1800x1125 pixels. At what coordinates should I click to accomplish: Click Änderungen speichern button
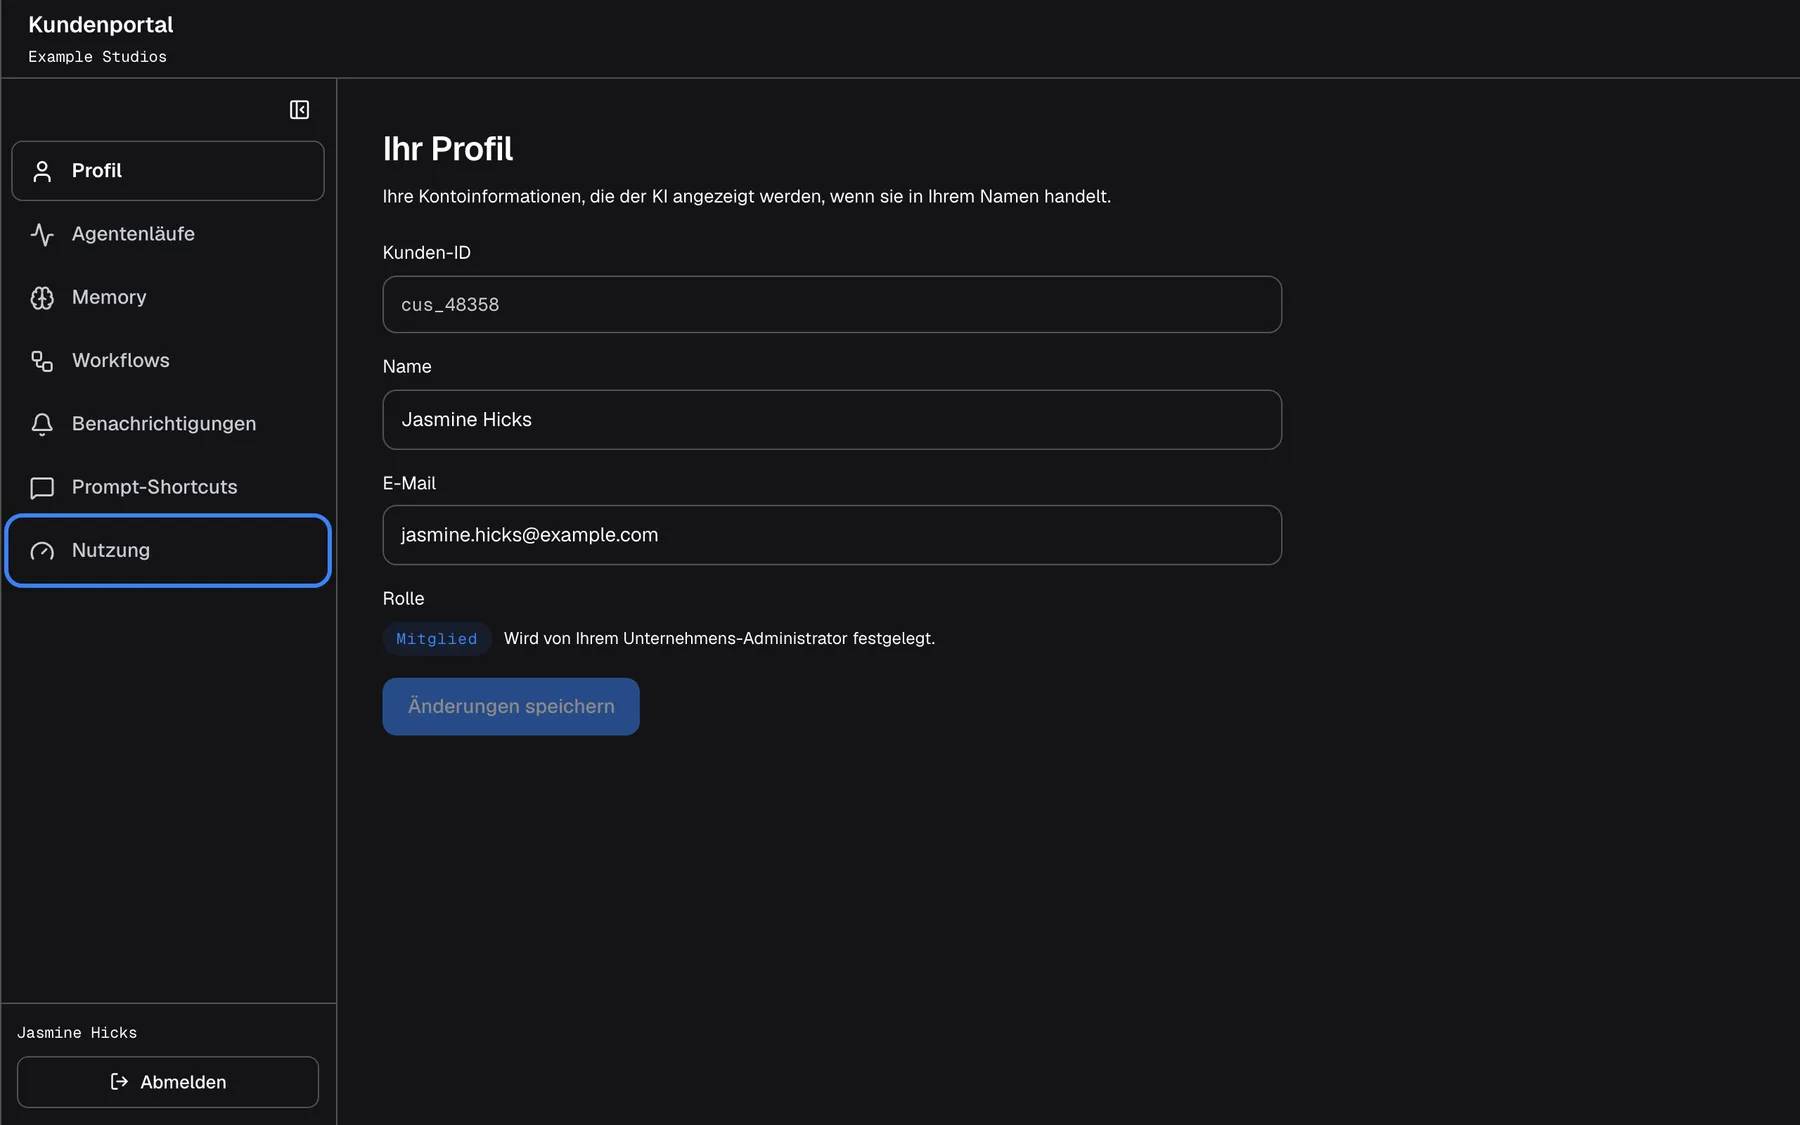(x=511, y=707)
